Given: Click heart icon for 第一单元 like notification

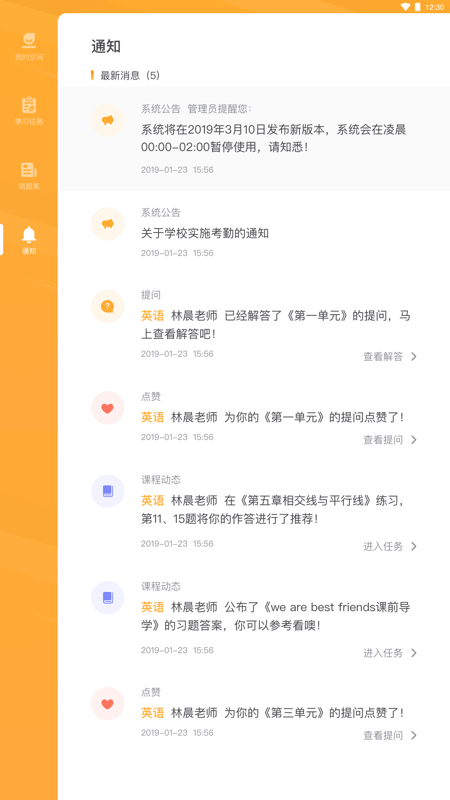Looking at the screenshot, I should click(108, 408).
